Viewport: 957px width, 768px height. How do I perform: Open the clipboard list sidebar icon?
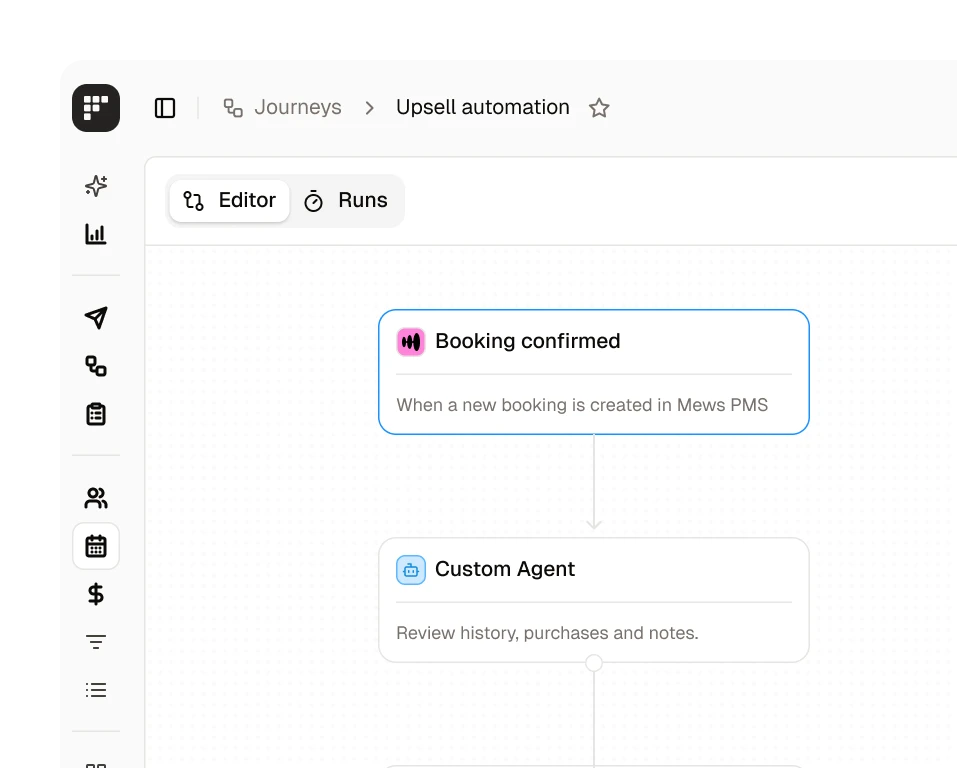(96, 414)
